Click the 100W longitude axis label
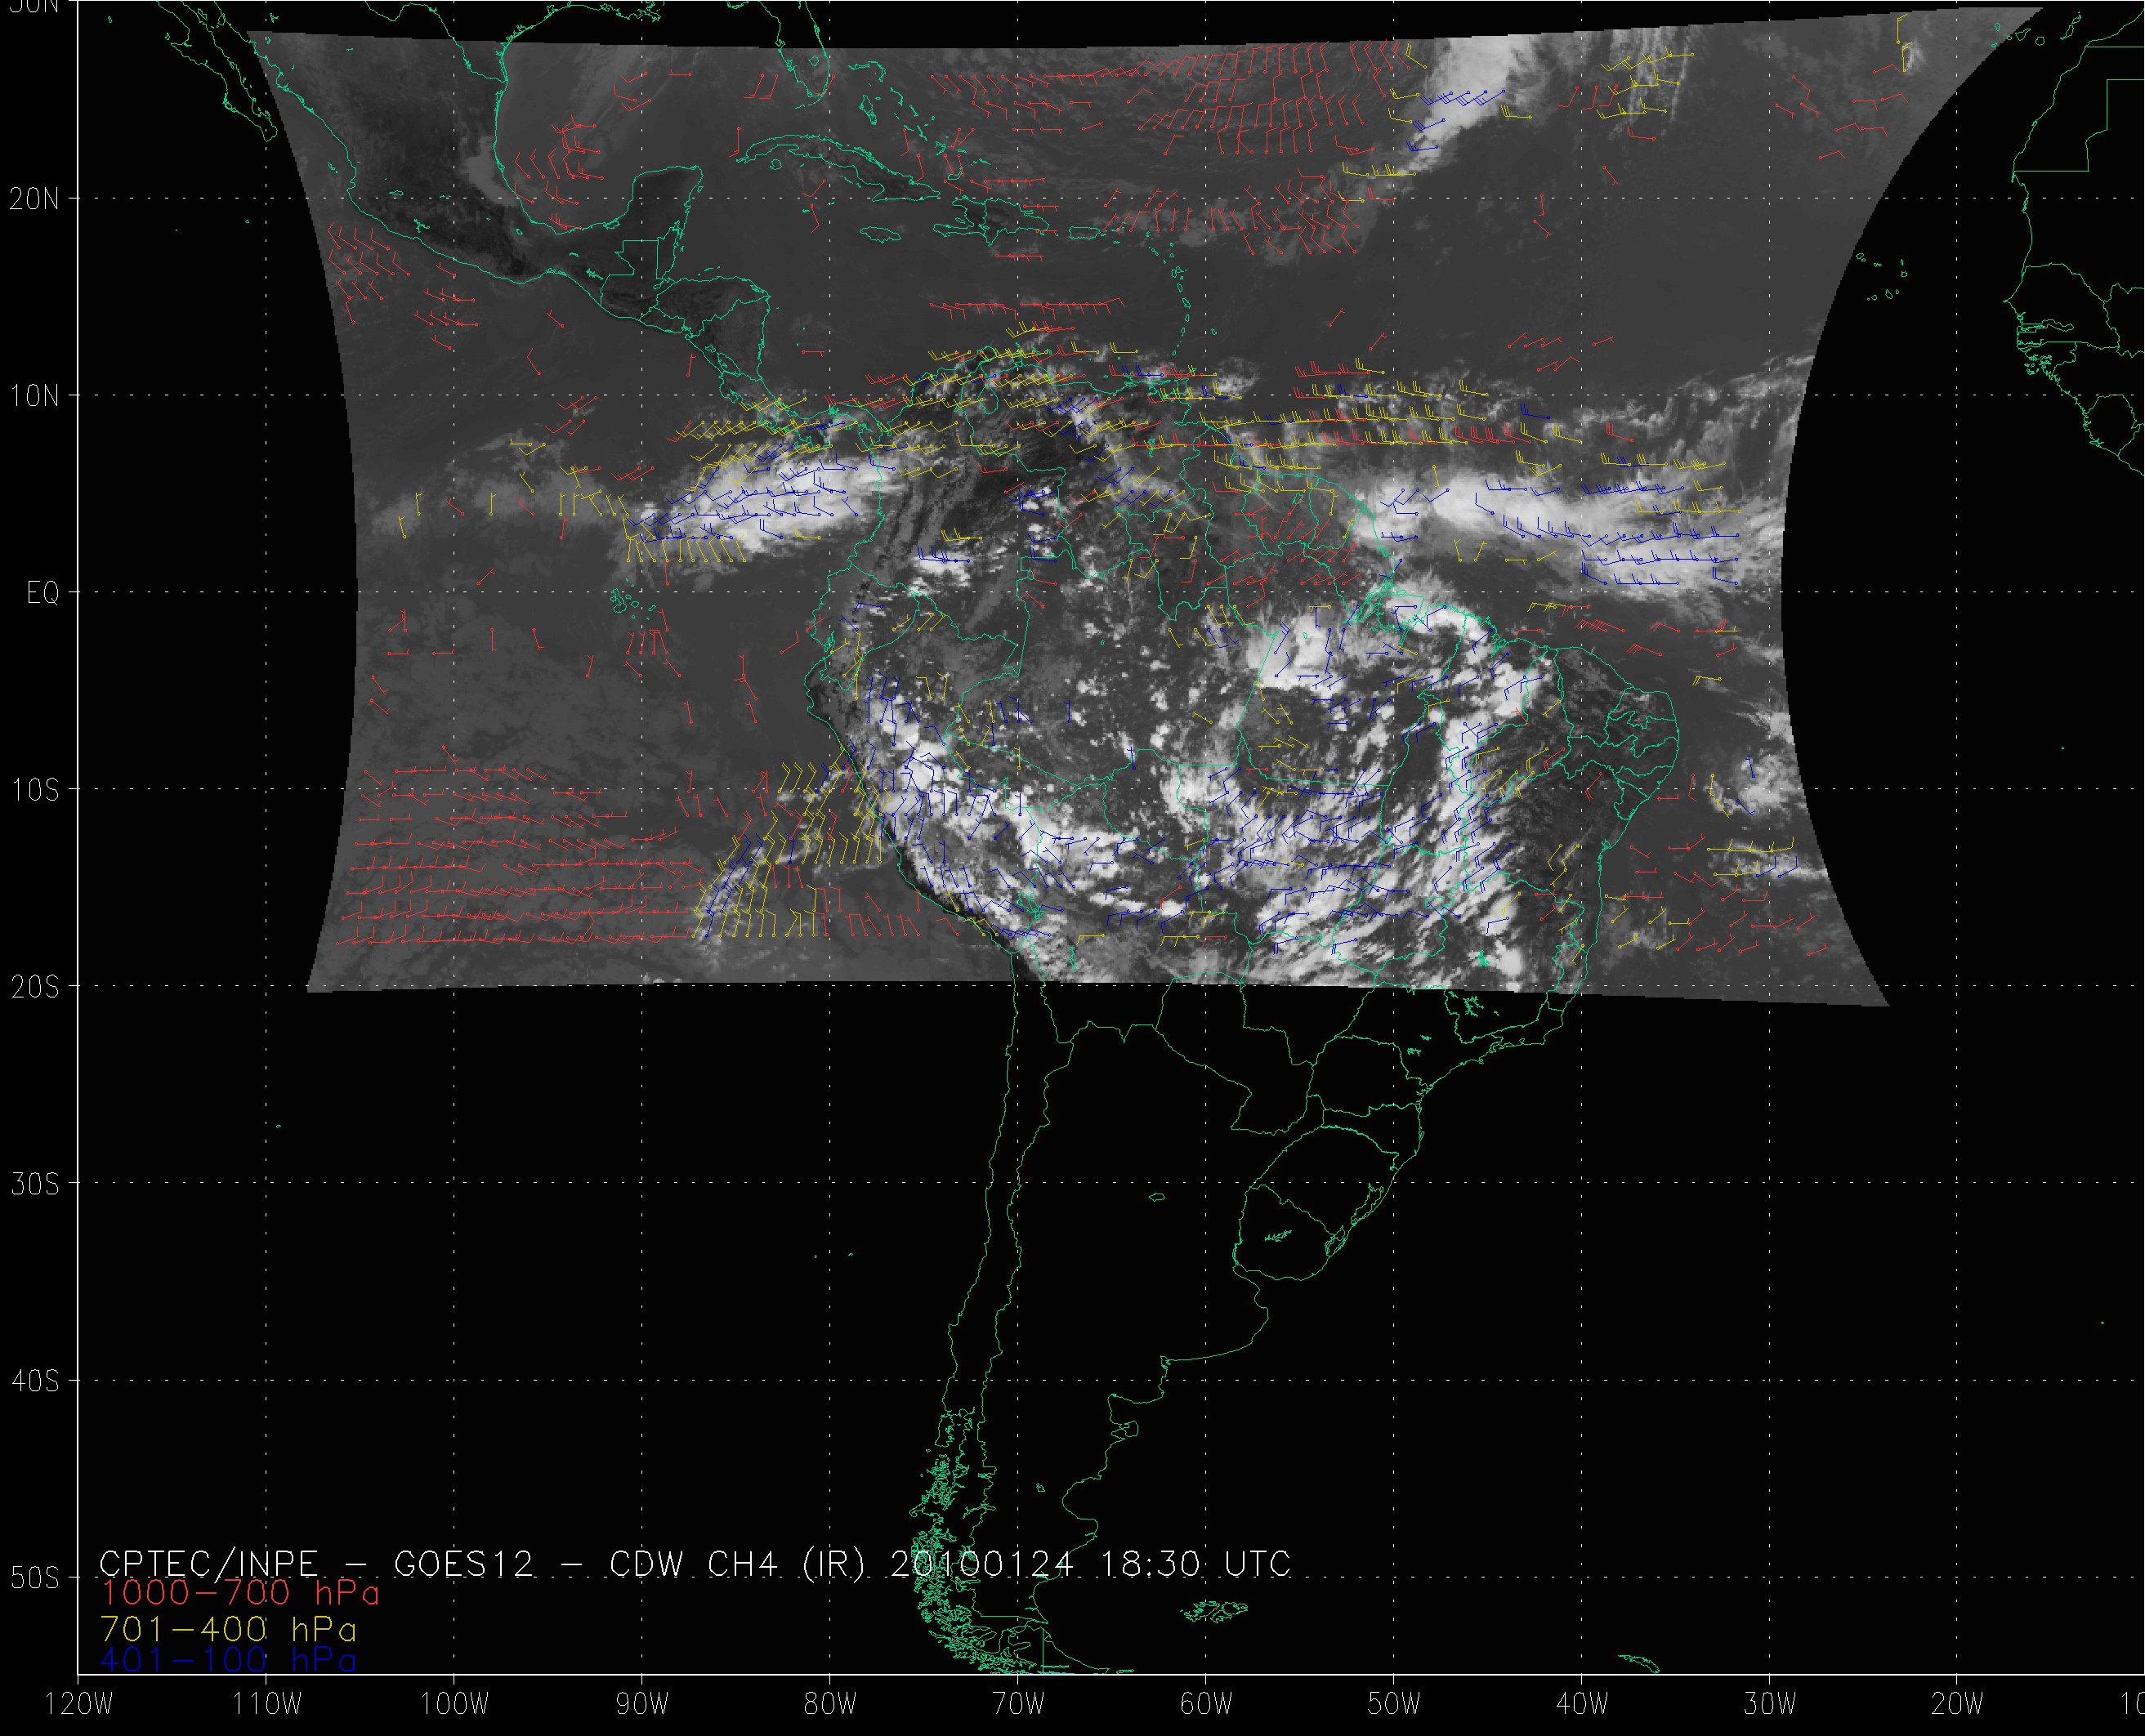Screen dimensions: 2145x1736 454,1705
